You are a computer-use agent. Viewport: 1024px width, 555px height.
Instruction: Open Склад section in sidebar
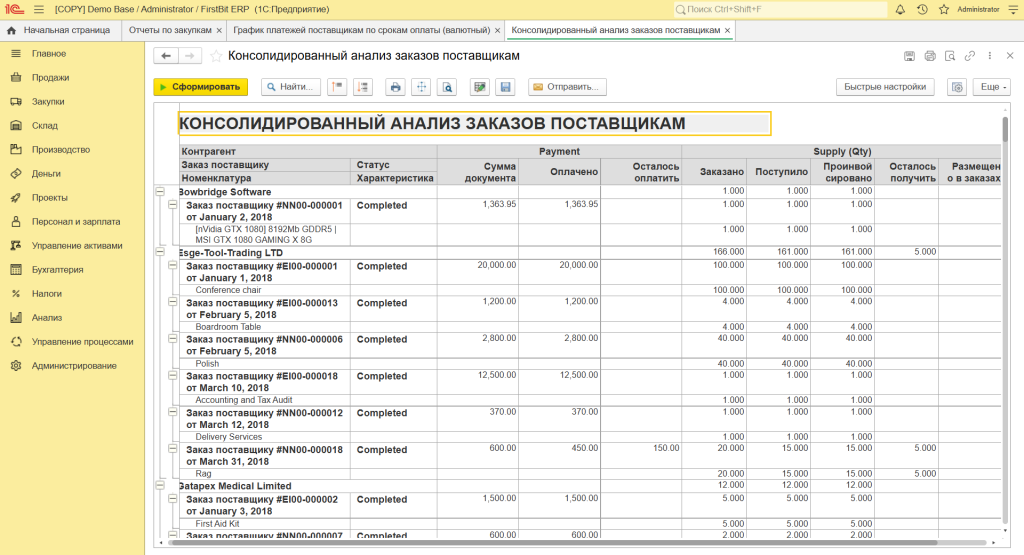[x=72, y=125]
